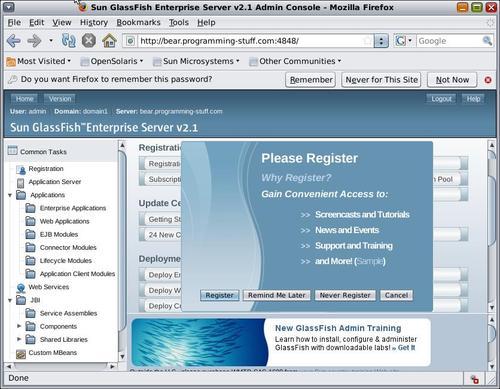Click Never for This Site
This screenshot has width=500, height=389.
pyautogui.click(x=381, y=80)
